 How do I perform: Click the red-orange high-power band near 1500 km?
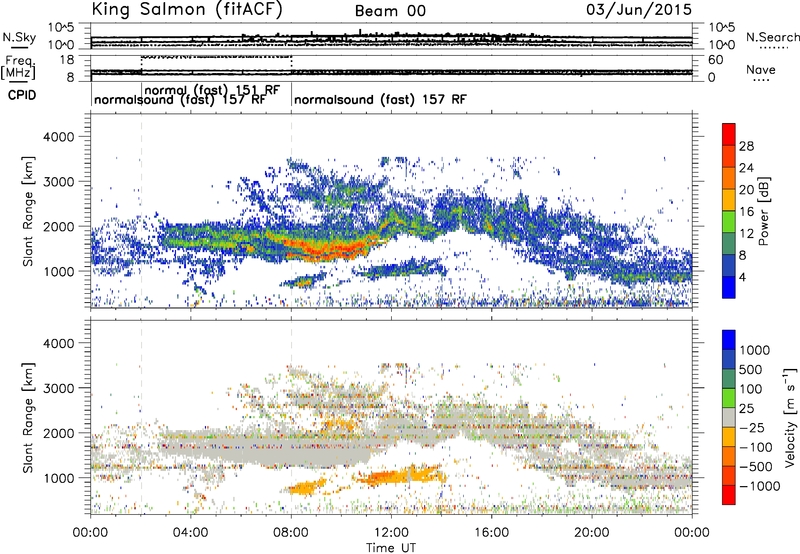327,248
